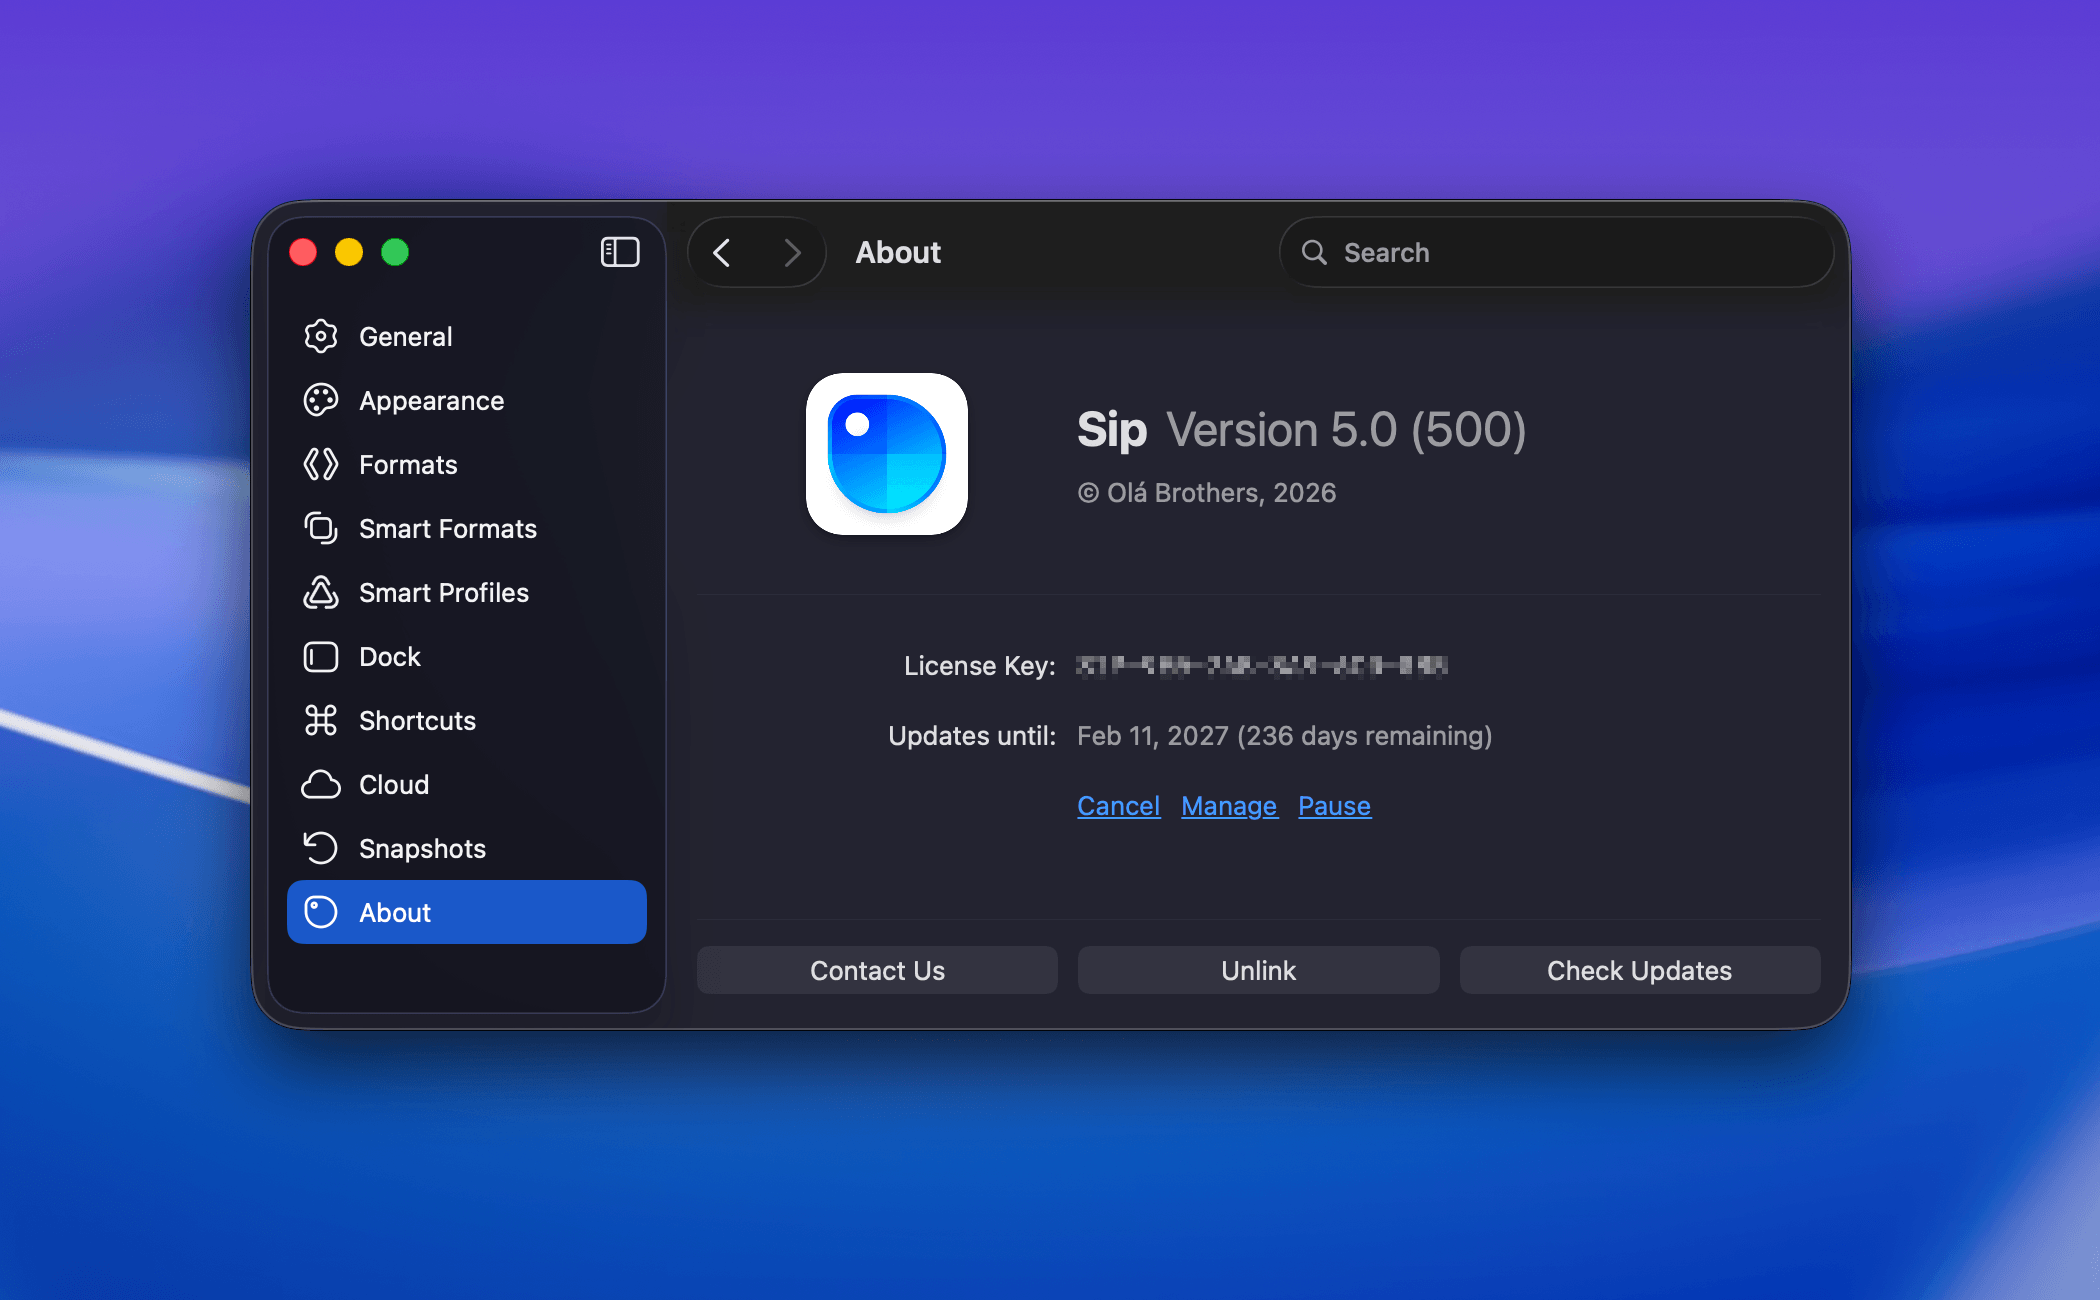The image size is (2100, 1300).
Task: Click the Appearance palette icon
Action: [321, 401]
